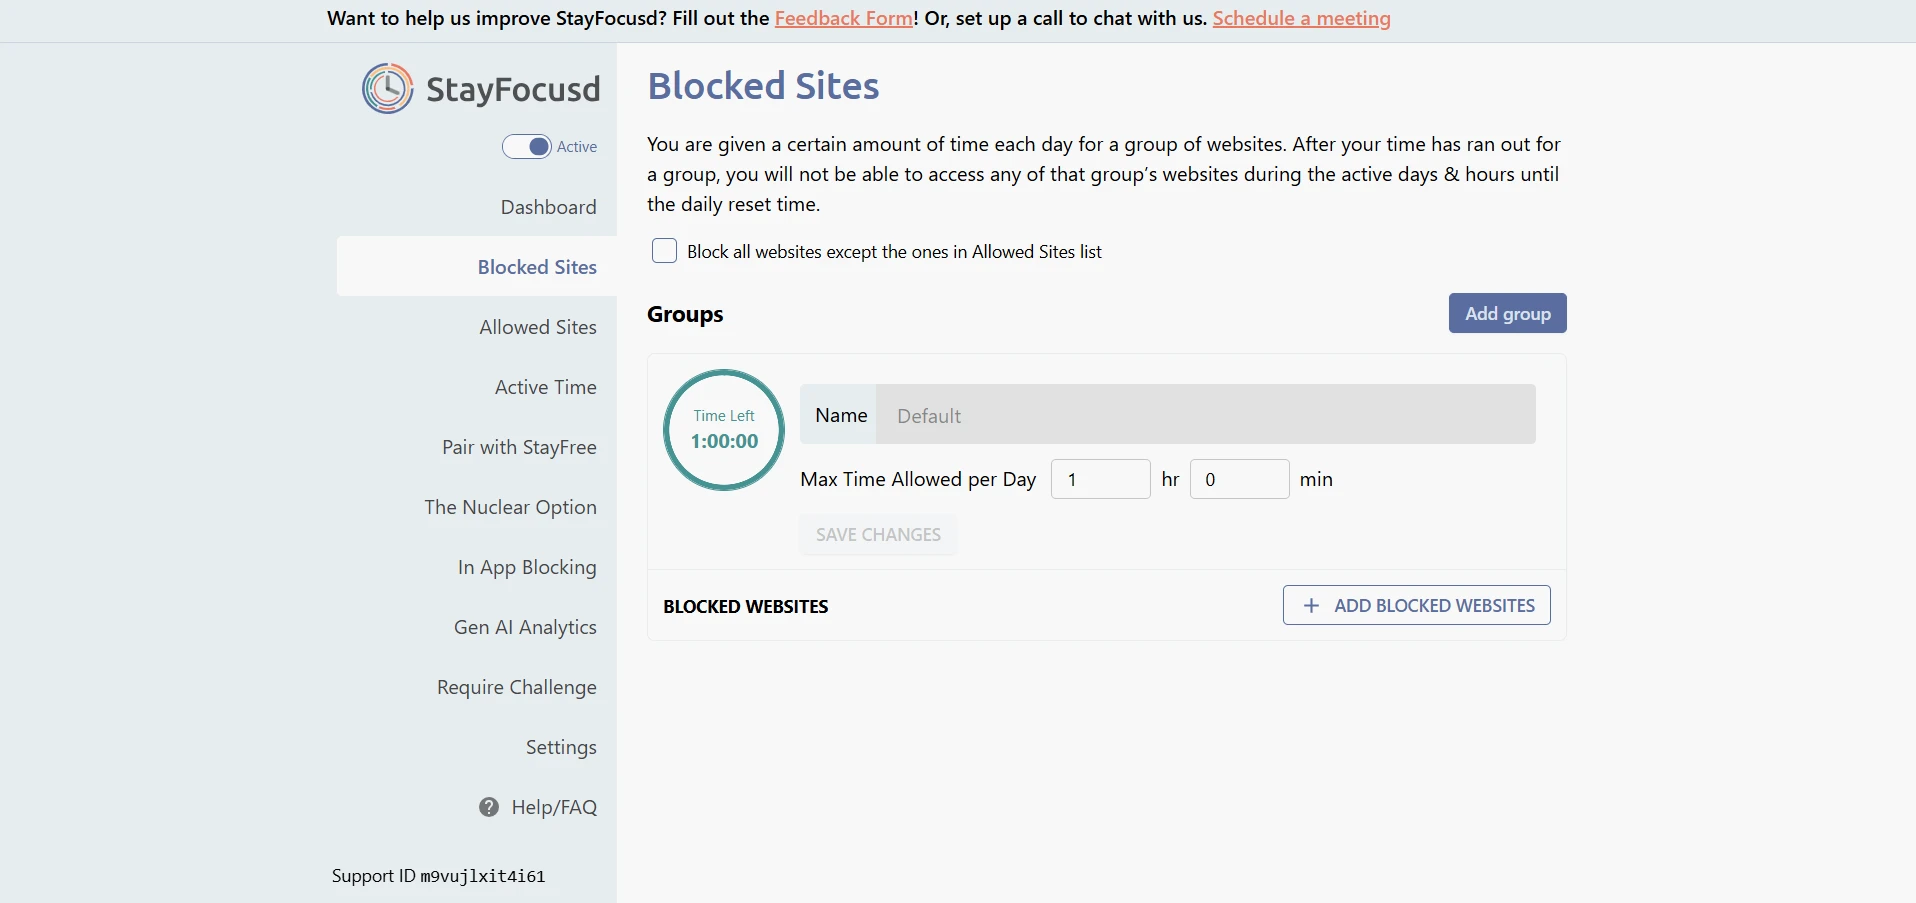Open Settings in the sidebar
Screen dimensions: 1916x903
[561, 747]
